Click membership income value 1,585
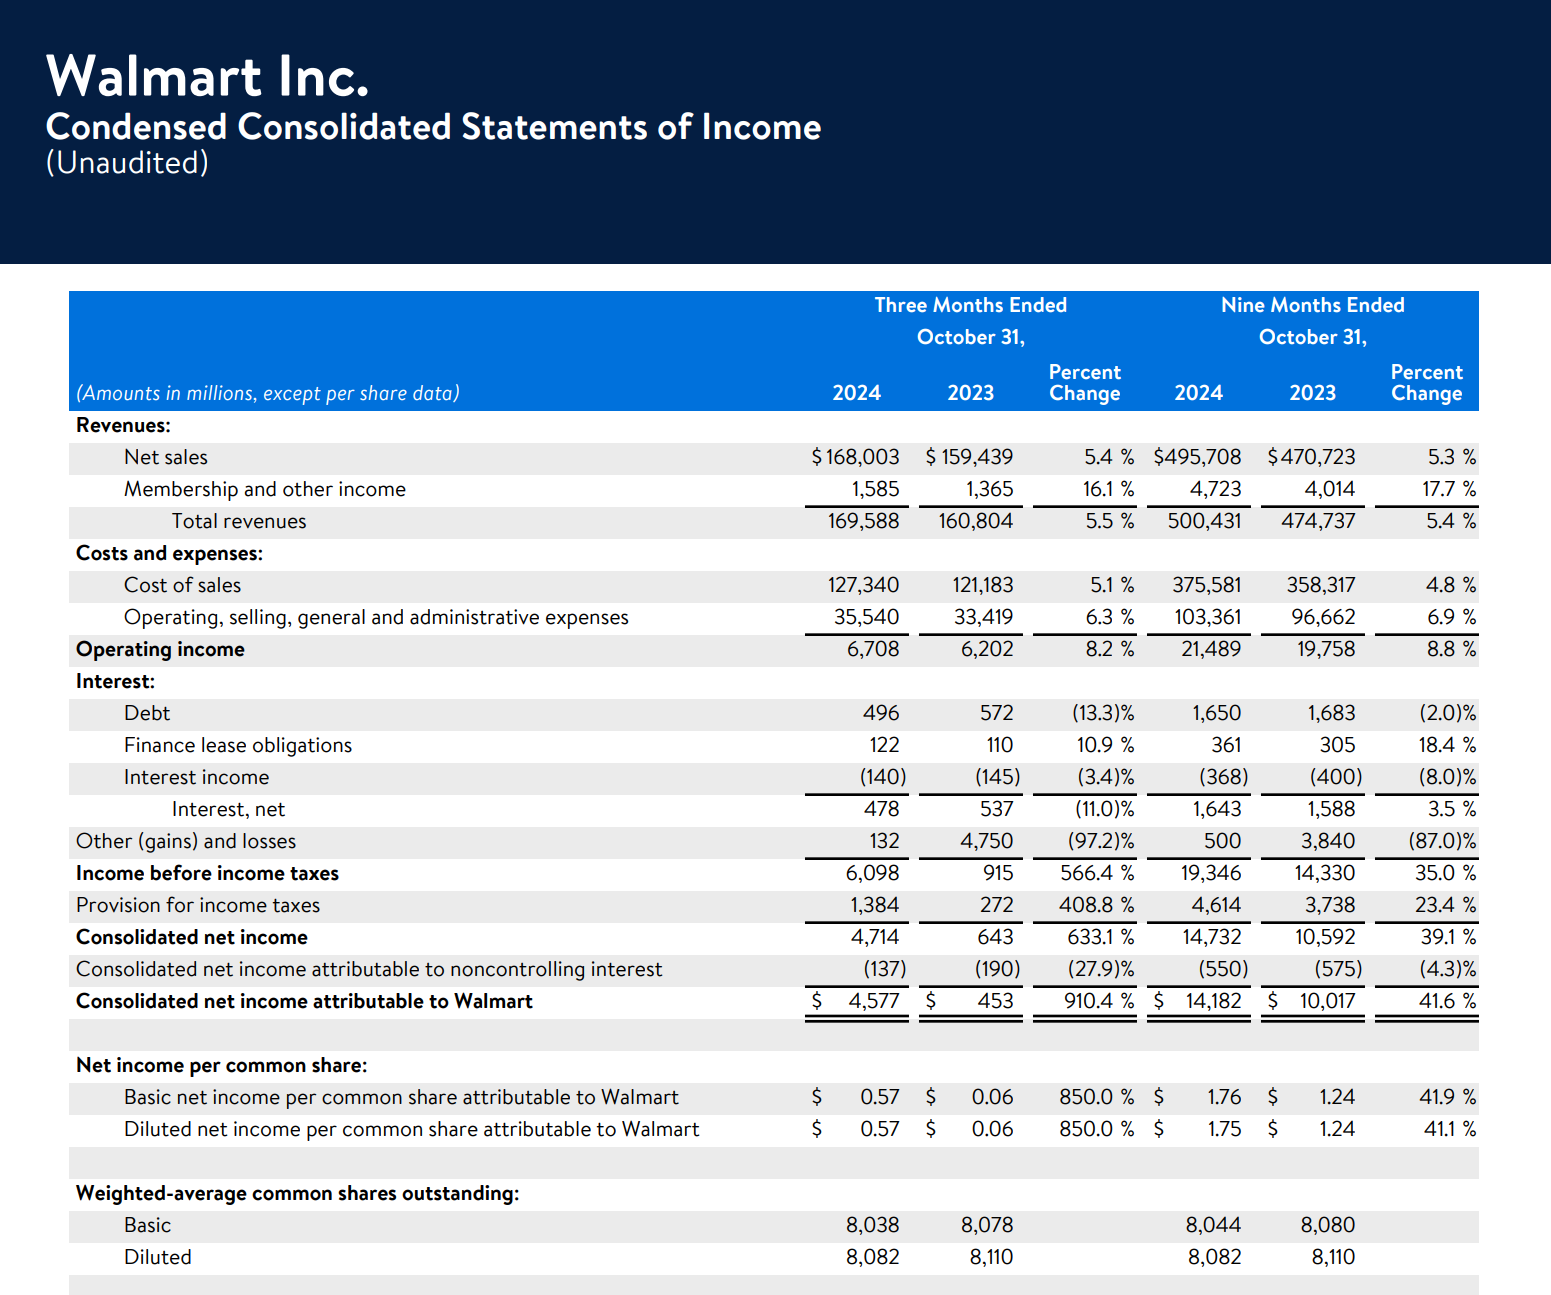Image resolution: width=1551 pixels, height=1295 pixels. tap(875, 489)
